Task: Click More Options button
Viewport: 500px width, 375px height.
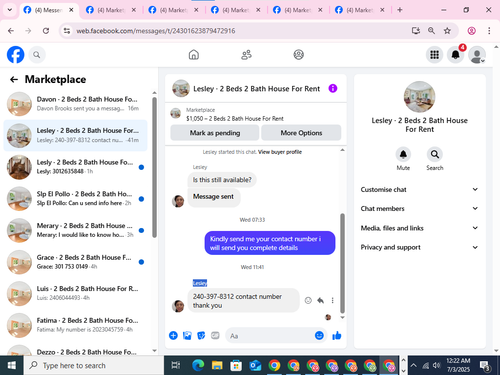Action: [301, 133]
